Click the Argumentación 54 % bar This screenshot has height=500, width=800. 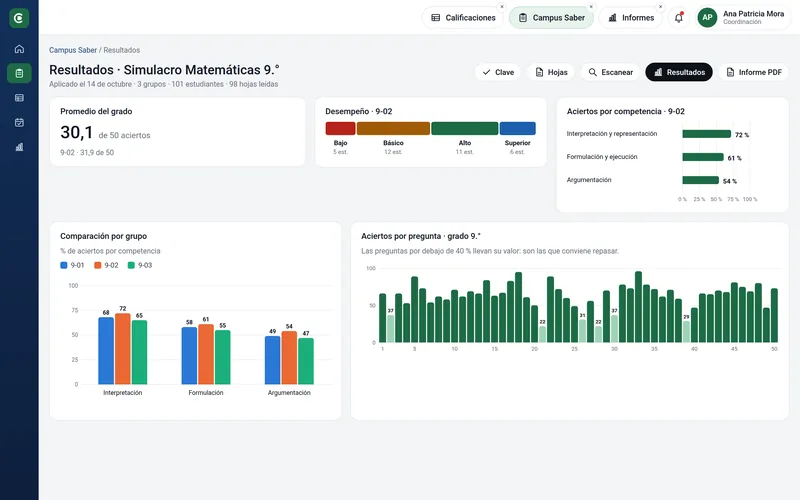701,180
